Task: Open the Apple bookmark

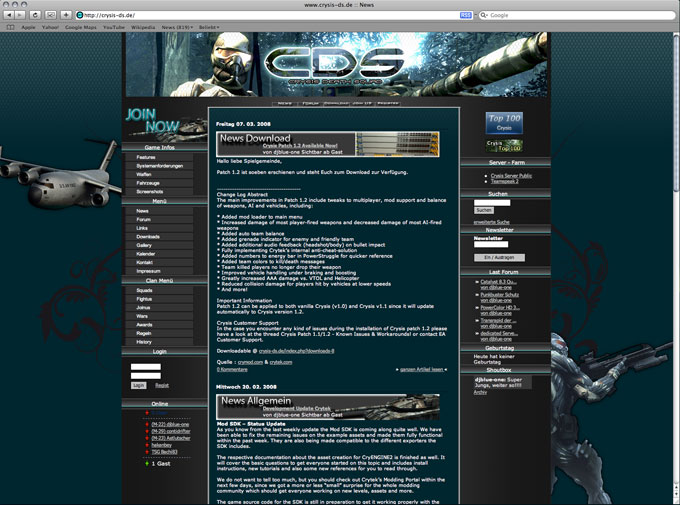Action: [29, 27]
